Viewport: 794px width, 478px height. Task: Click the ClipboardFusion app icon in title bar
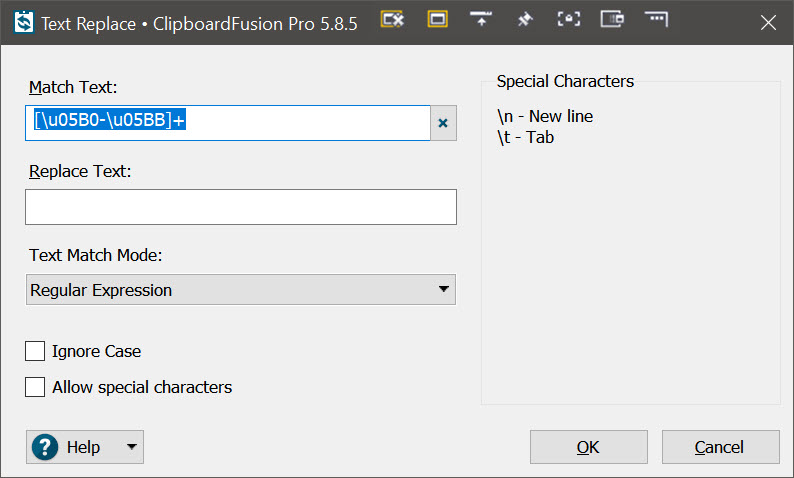pos(22,23)
